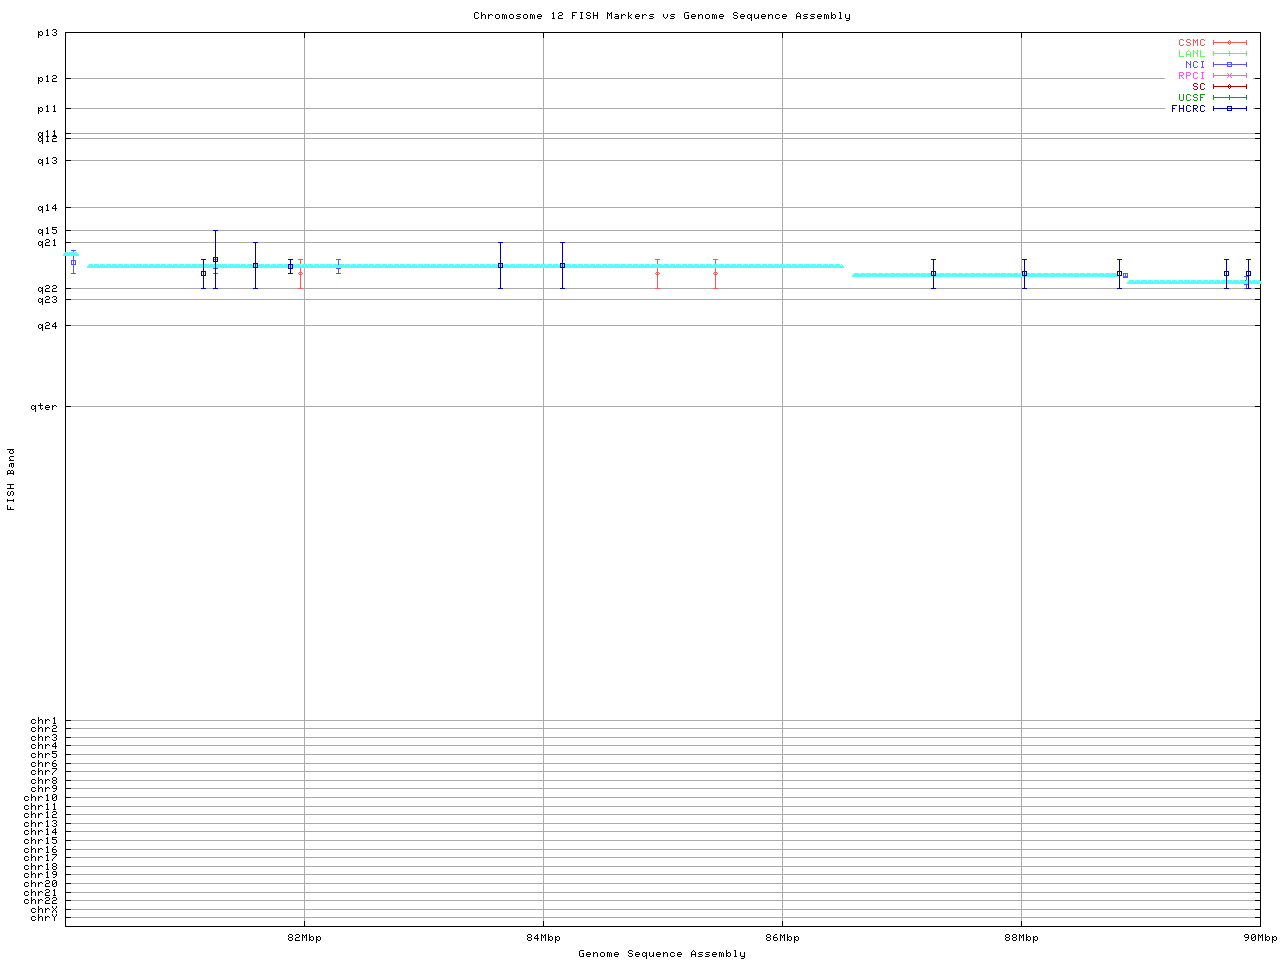Select the CSMC legend label text

[x=1191, y=43]
